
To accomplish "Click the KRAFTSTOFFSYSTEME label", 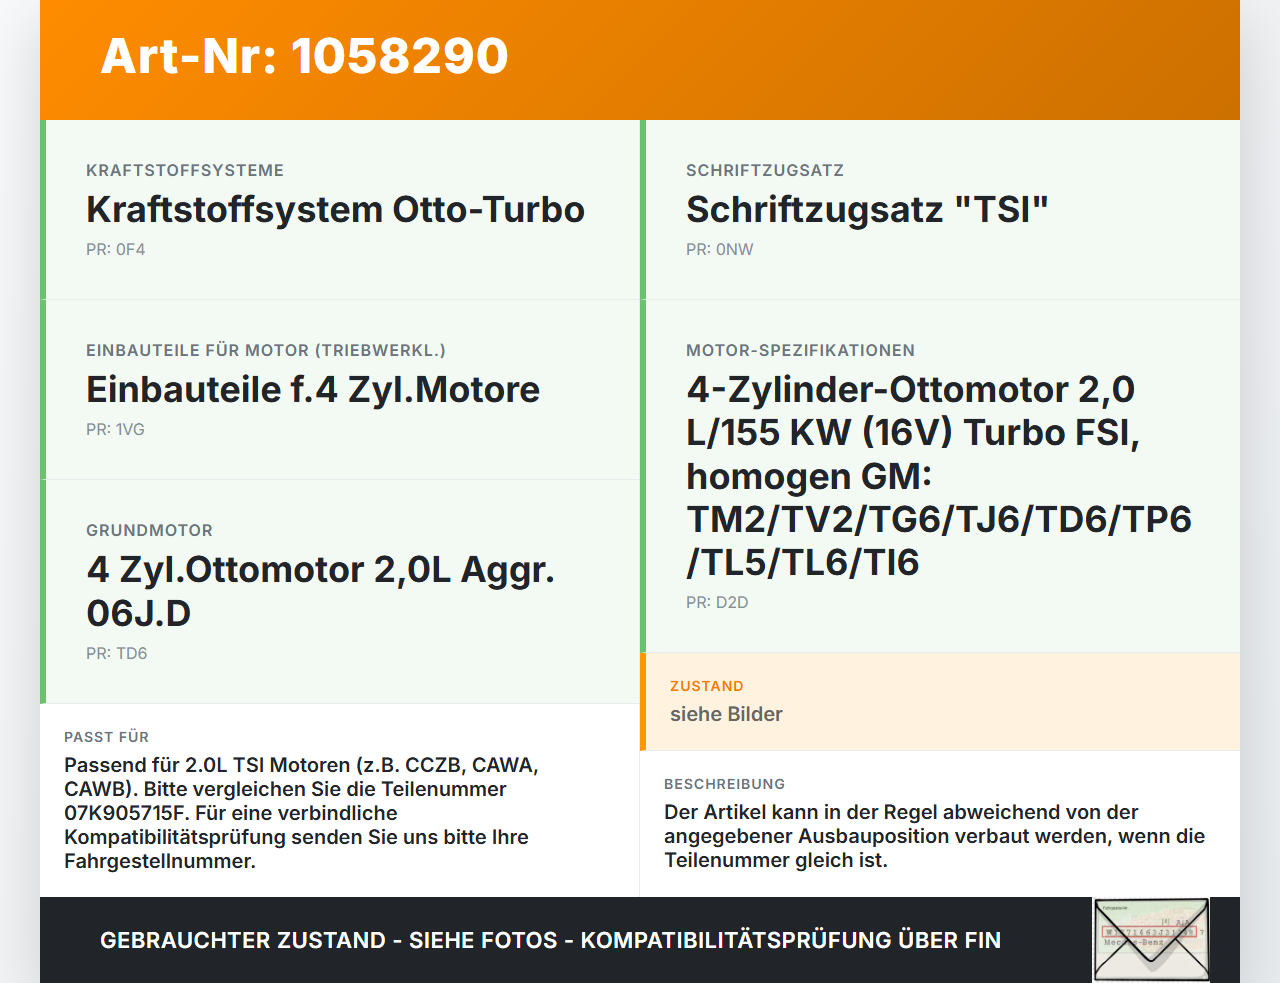I will point(185,171).
